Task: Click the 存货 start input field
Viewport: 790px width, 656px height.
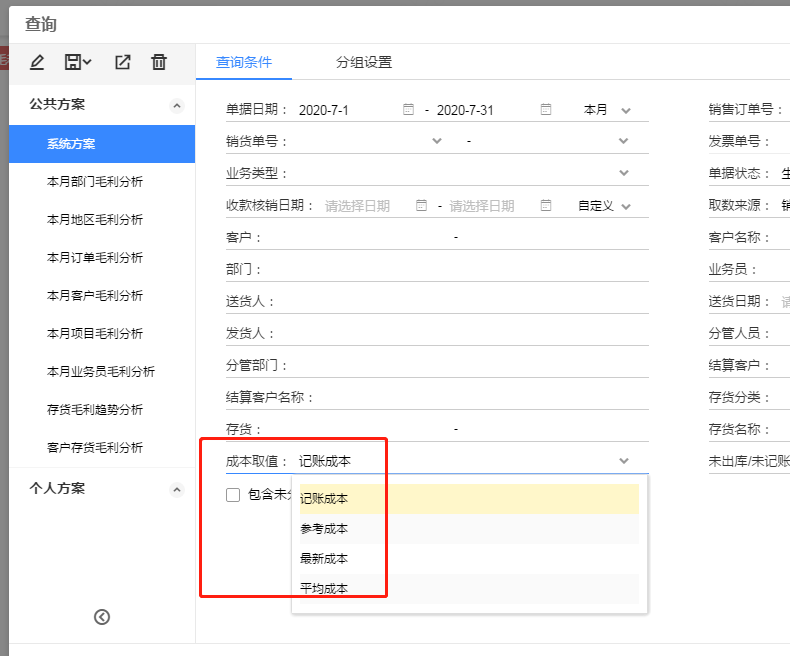Action: pos(357,429)
